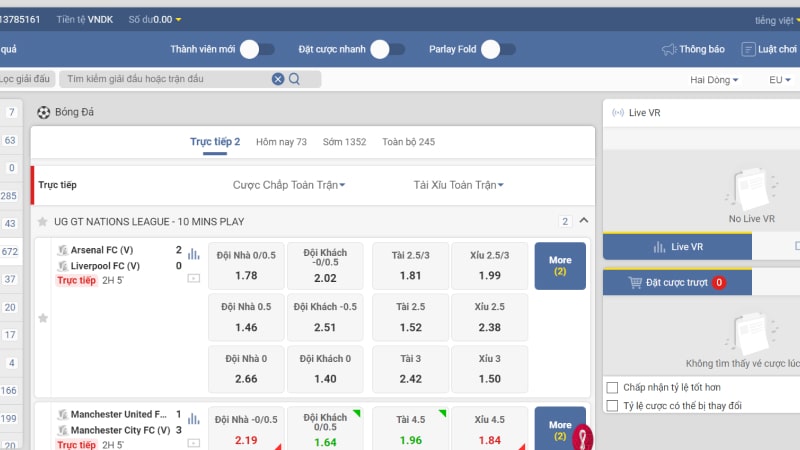Favorite the Arsenal vs Liverpool match star
800x450 pixels.
[43, 318]
